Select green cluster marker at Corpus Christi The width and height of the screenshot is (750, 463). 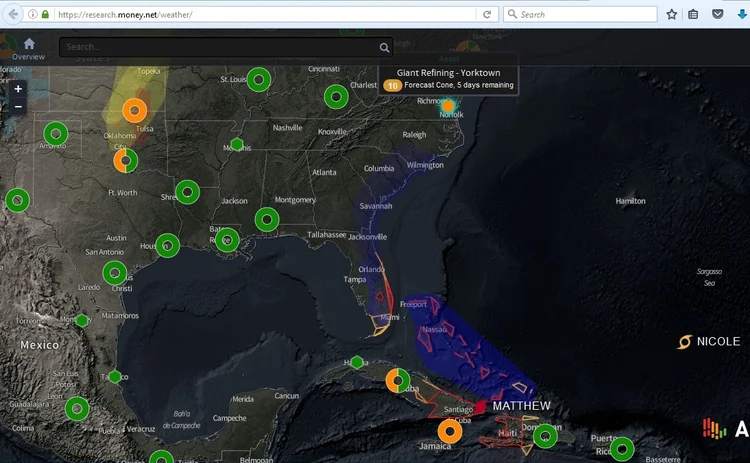click(115, 273)
